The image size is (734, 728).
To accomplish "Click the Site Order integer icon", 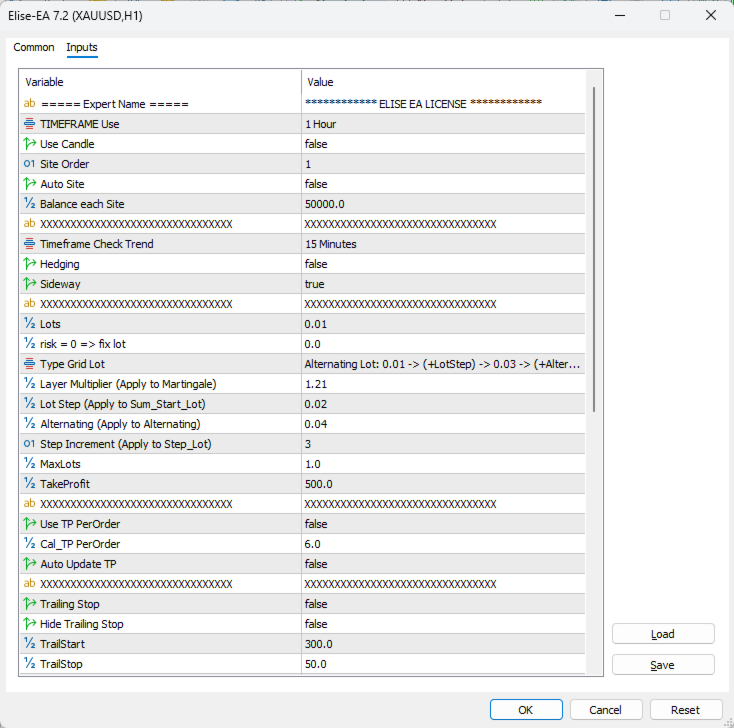I will 29,164.
